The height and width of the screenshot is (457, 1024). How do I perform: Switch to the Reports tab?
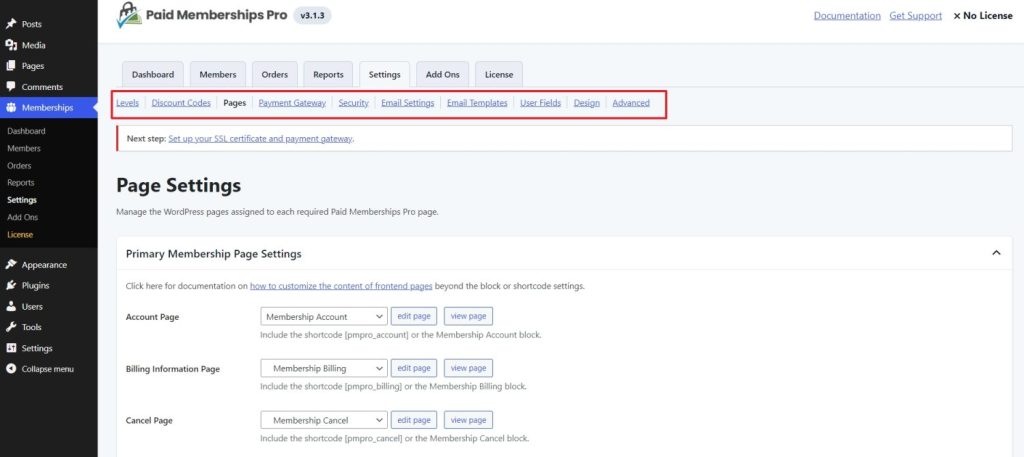(328, 74)
